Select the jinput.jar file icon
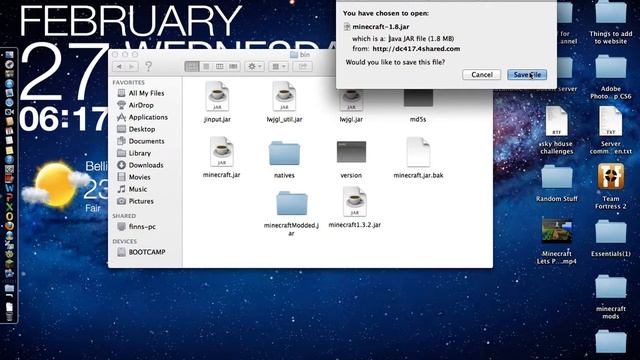Screen dimensions: 640x360 coord(217,96)
